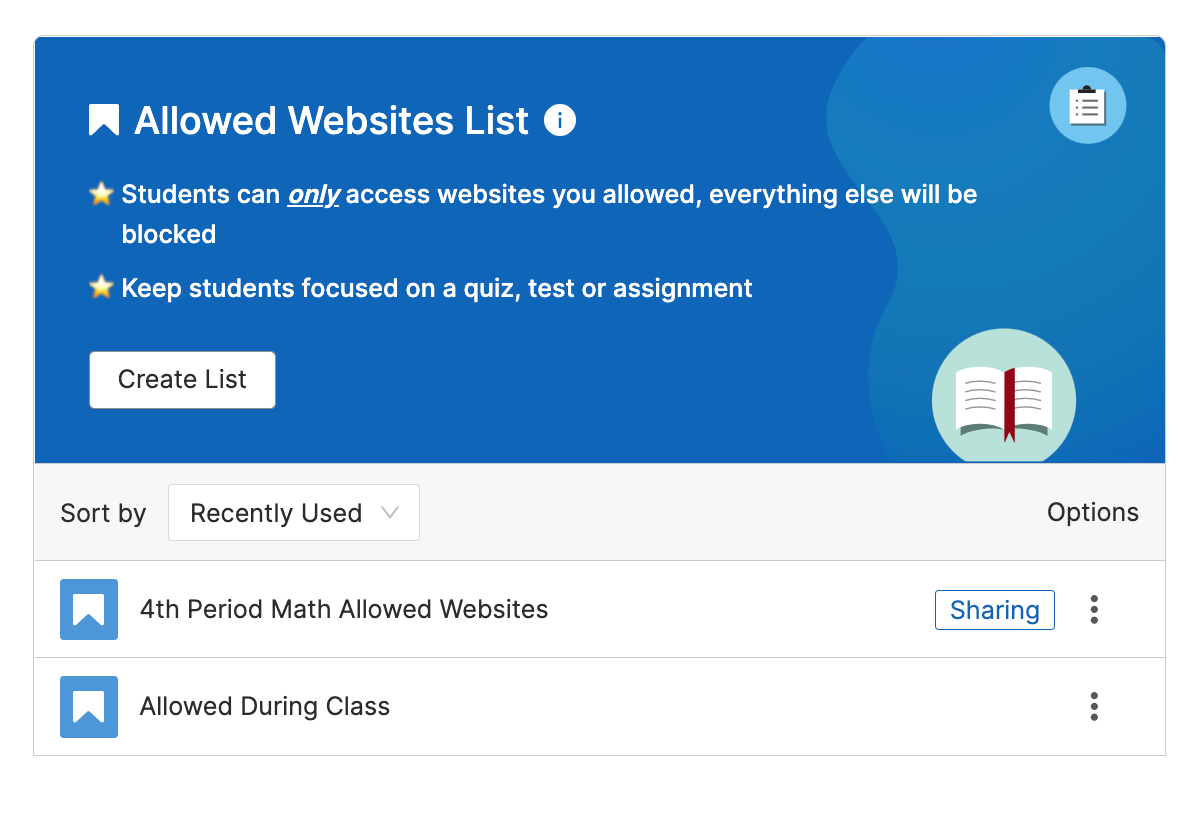The image size is (1202, 826).
Task: Open Sharing settings for 4th Period Math
Action: (x=994, y=609)
